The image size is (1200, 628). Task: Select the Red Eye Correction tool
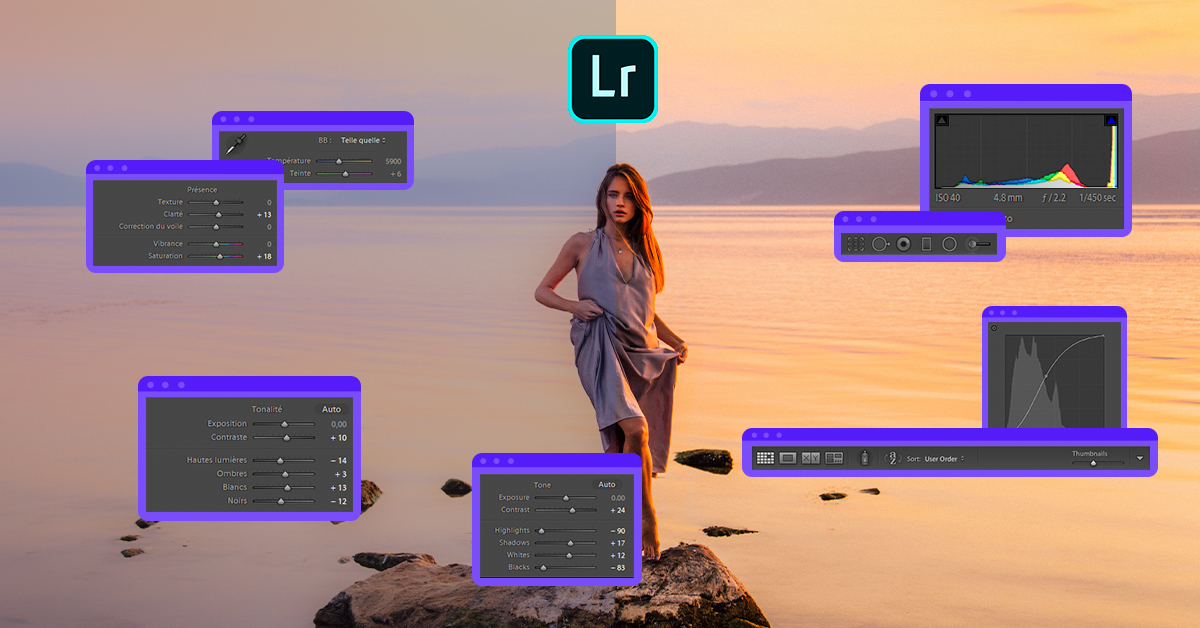904,243
